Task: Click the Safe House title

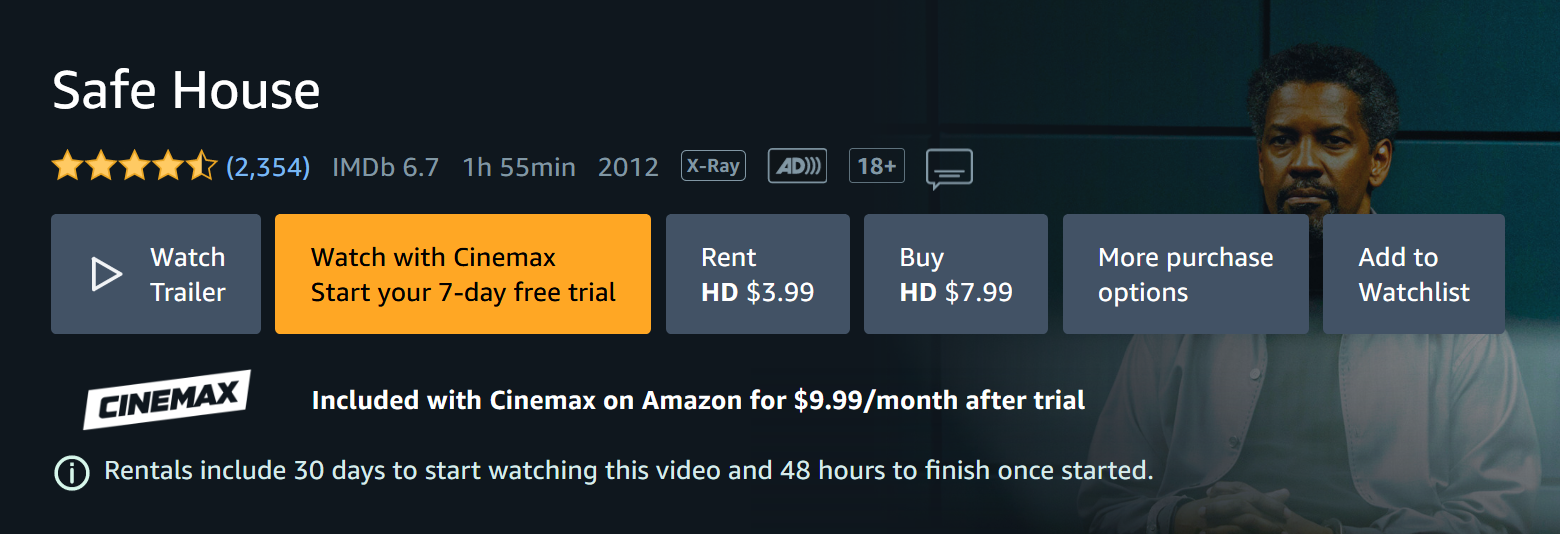Action: click(x=186, y=90)
